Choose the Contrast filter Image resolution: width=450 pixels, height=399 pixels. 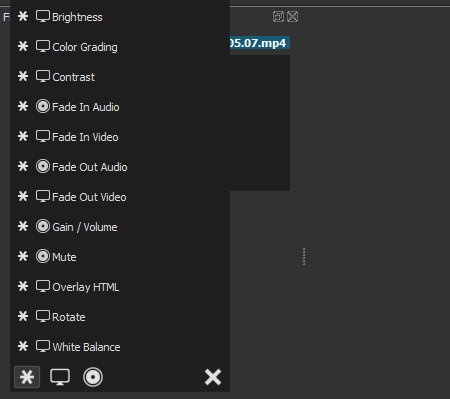tap(120, 77)
